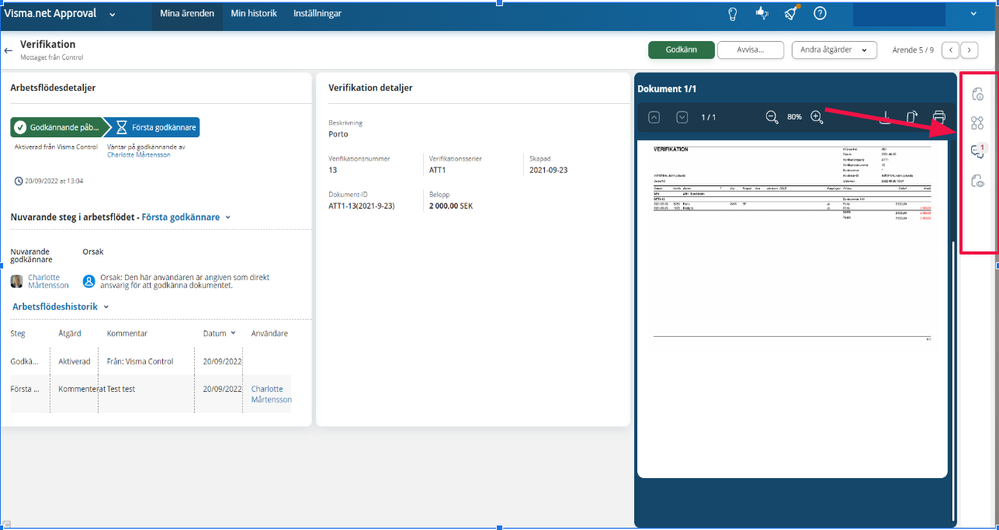Click document ID ATT1-13(2021-9-23)

362,206
